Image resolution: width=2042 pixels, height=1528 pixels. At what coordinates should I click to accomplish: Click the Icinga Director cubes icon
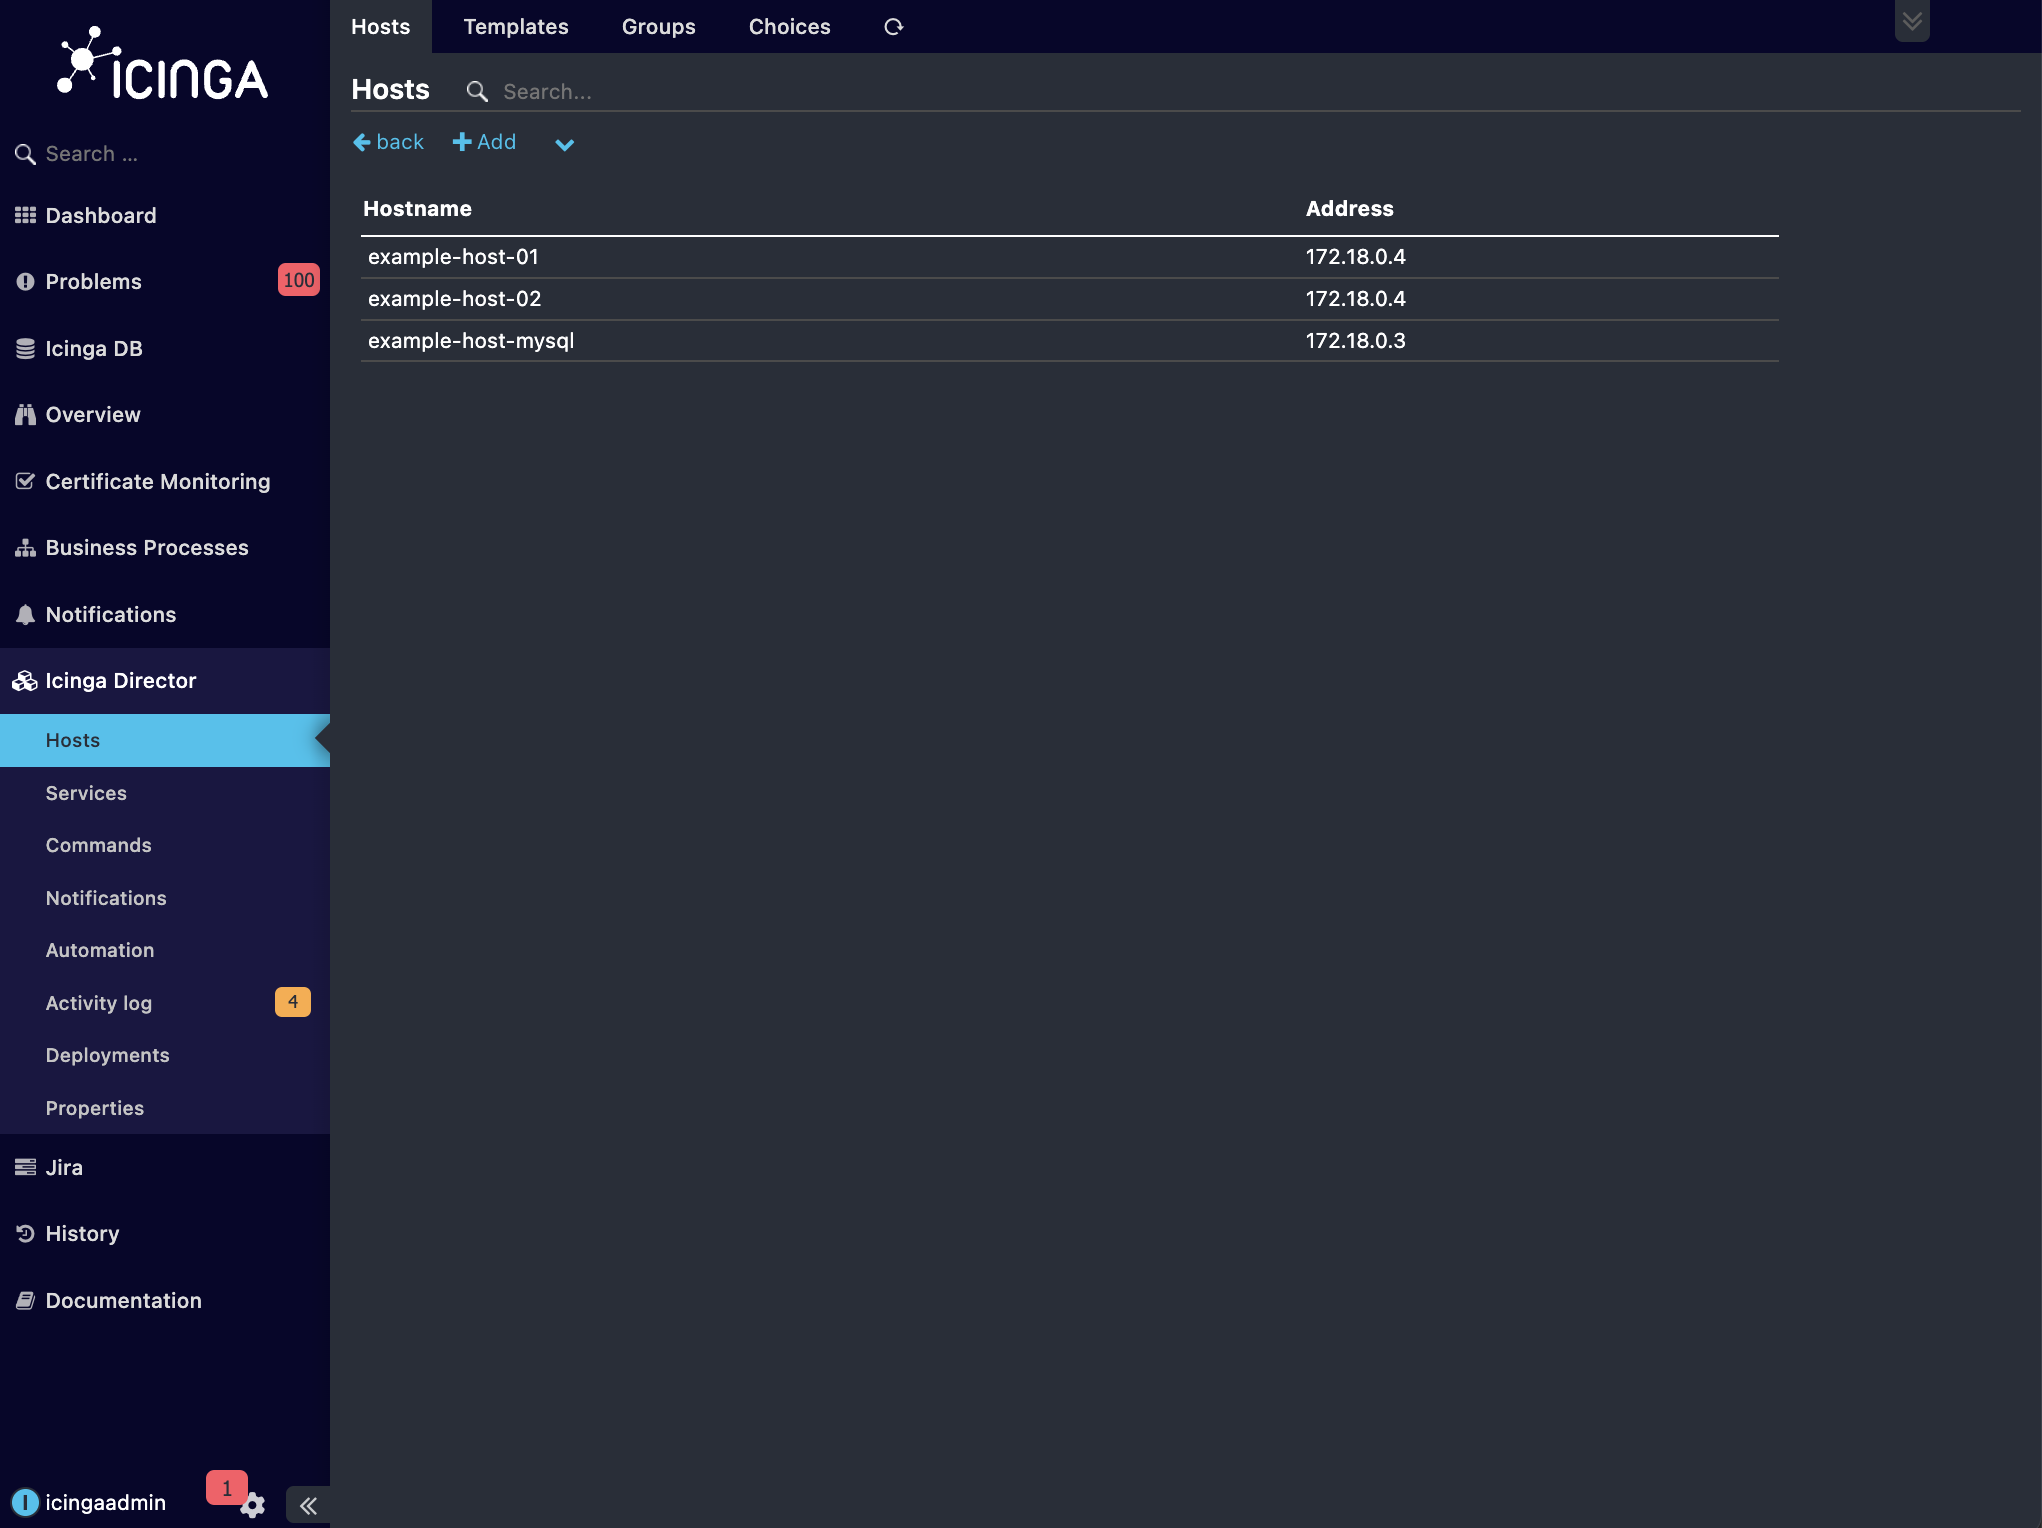click(25, 681)
